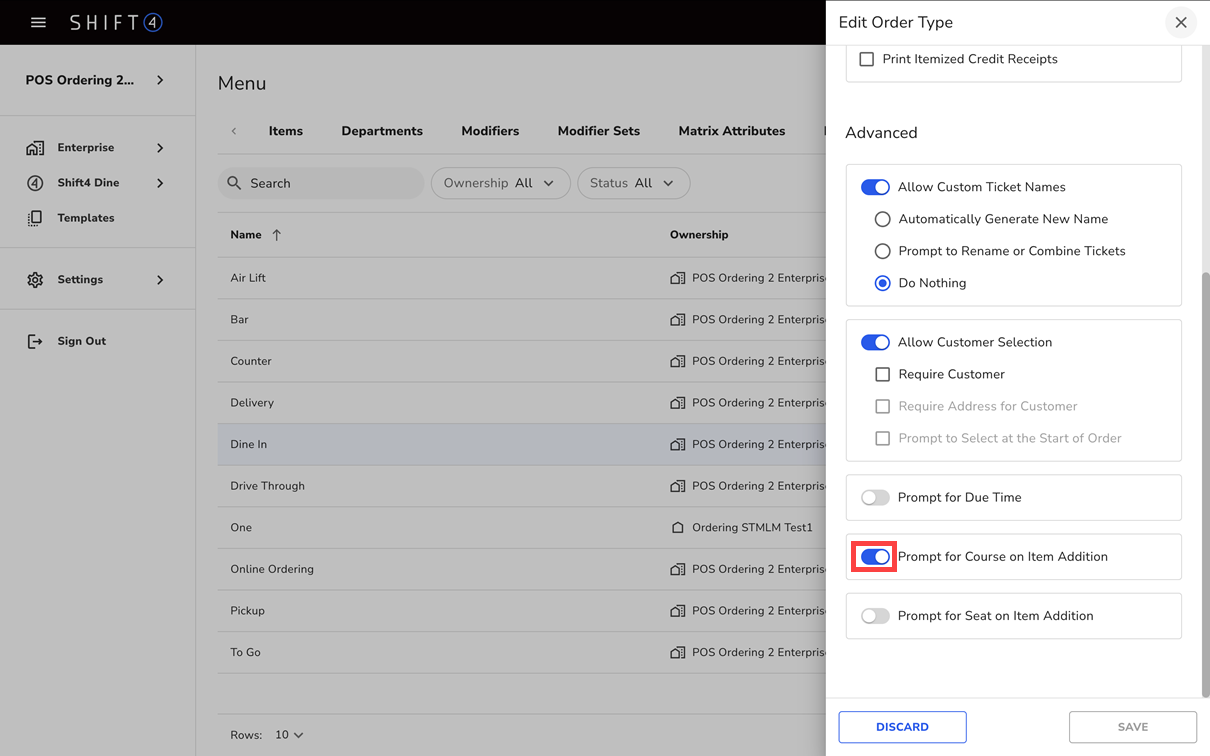Switch to the Items tab
This screenshot has width=1210, height=756.
pyautogui.click(x=286, y=131)
